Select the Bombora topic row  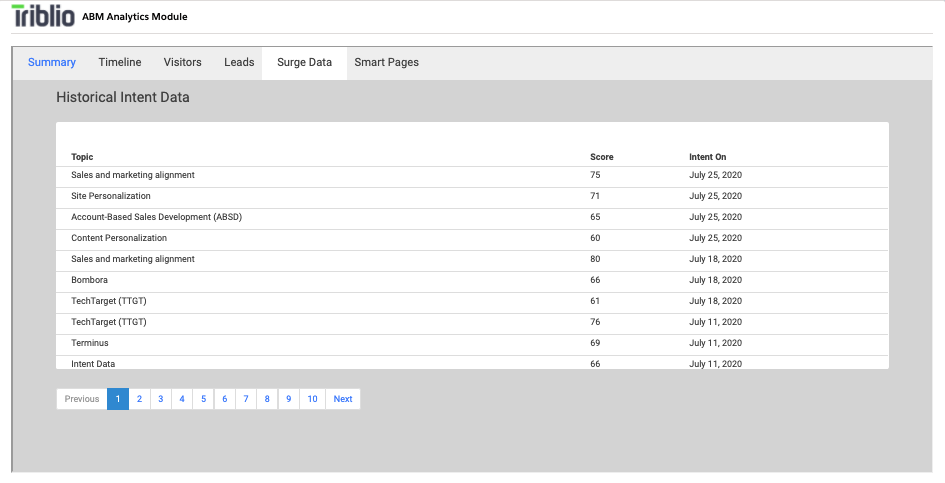pos(472,280)
